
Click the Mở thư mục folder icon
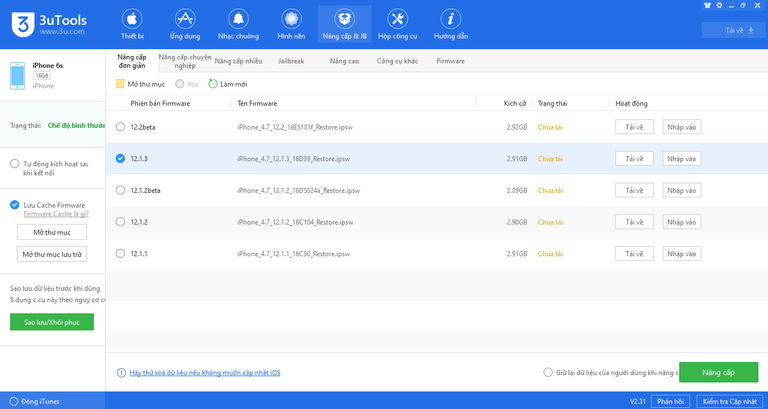[121, 83]
